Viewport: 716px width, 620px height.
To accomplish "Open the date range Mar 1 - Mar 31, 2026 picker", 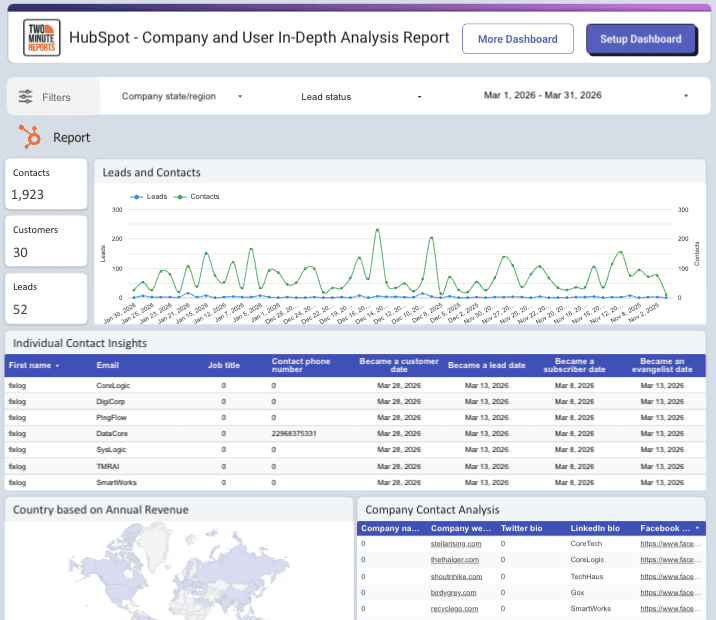I will tap(586, 95).
